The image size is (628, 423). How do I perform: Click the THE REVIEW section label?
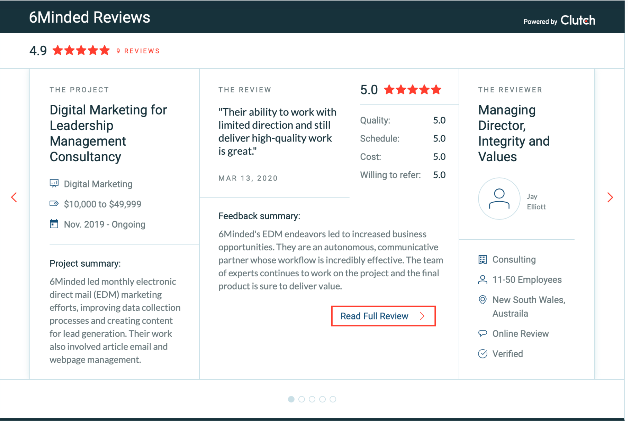click(x=245, y=90)
